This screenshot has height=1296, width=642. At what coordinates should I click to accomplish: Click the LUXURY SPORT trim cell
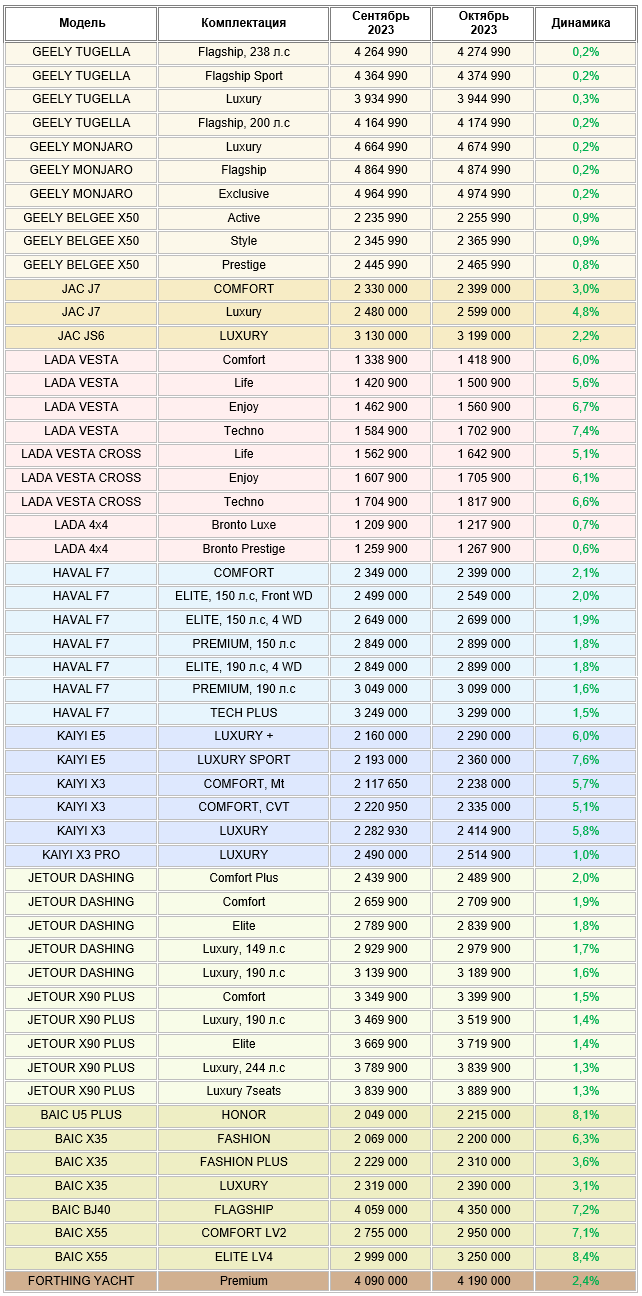pos(243,760)
